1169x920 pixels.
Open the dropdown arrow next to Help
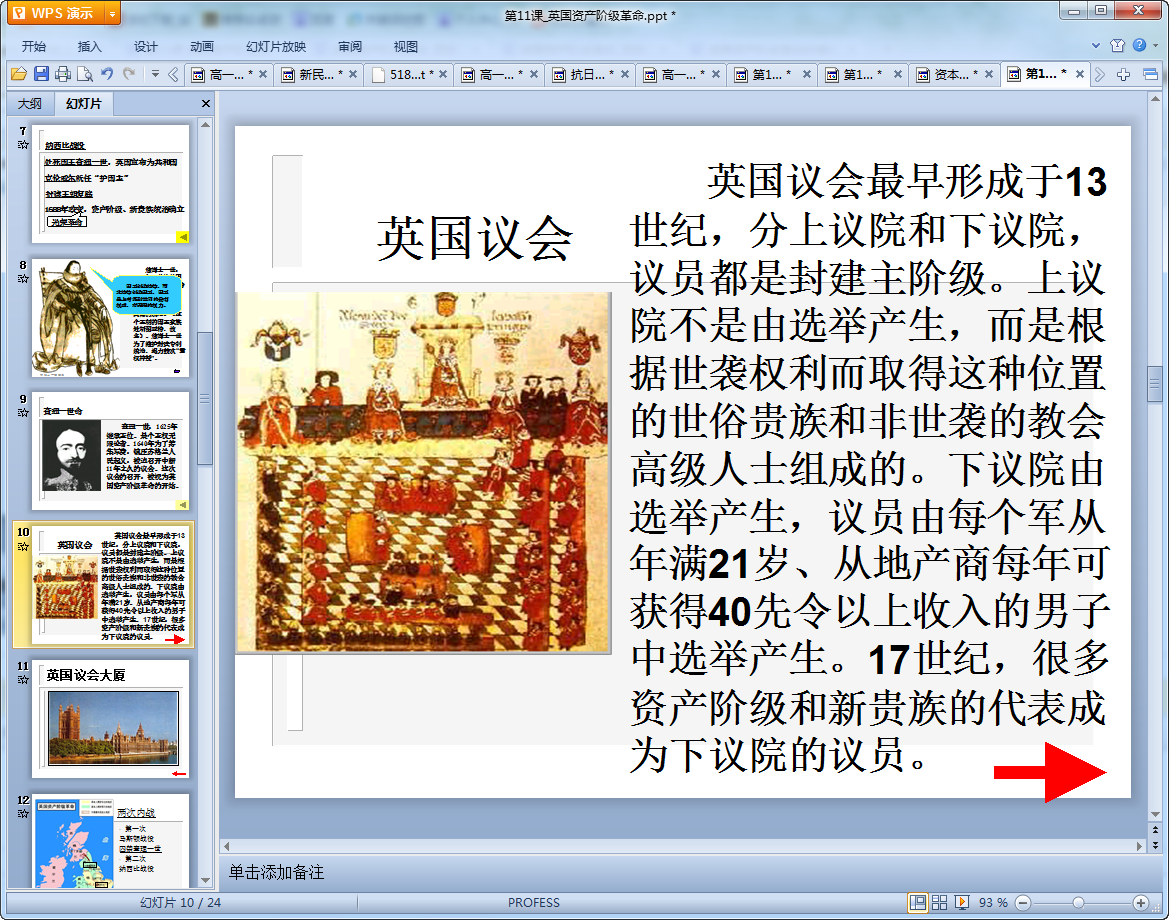1156,45
